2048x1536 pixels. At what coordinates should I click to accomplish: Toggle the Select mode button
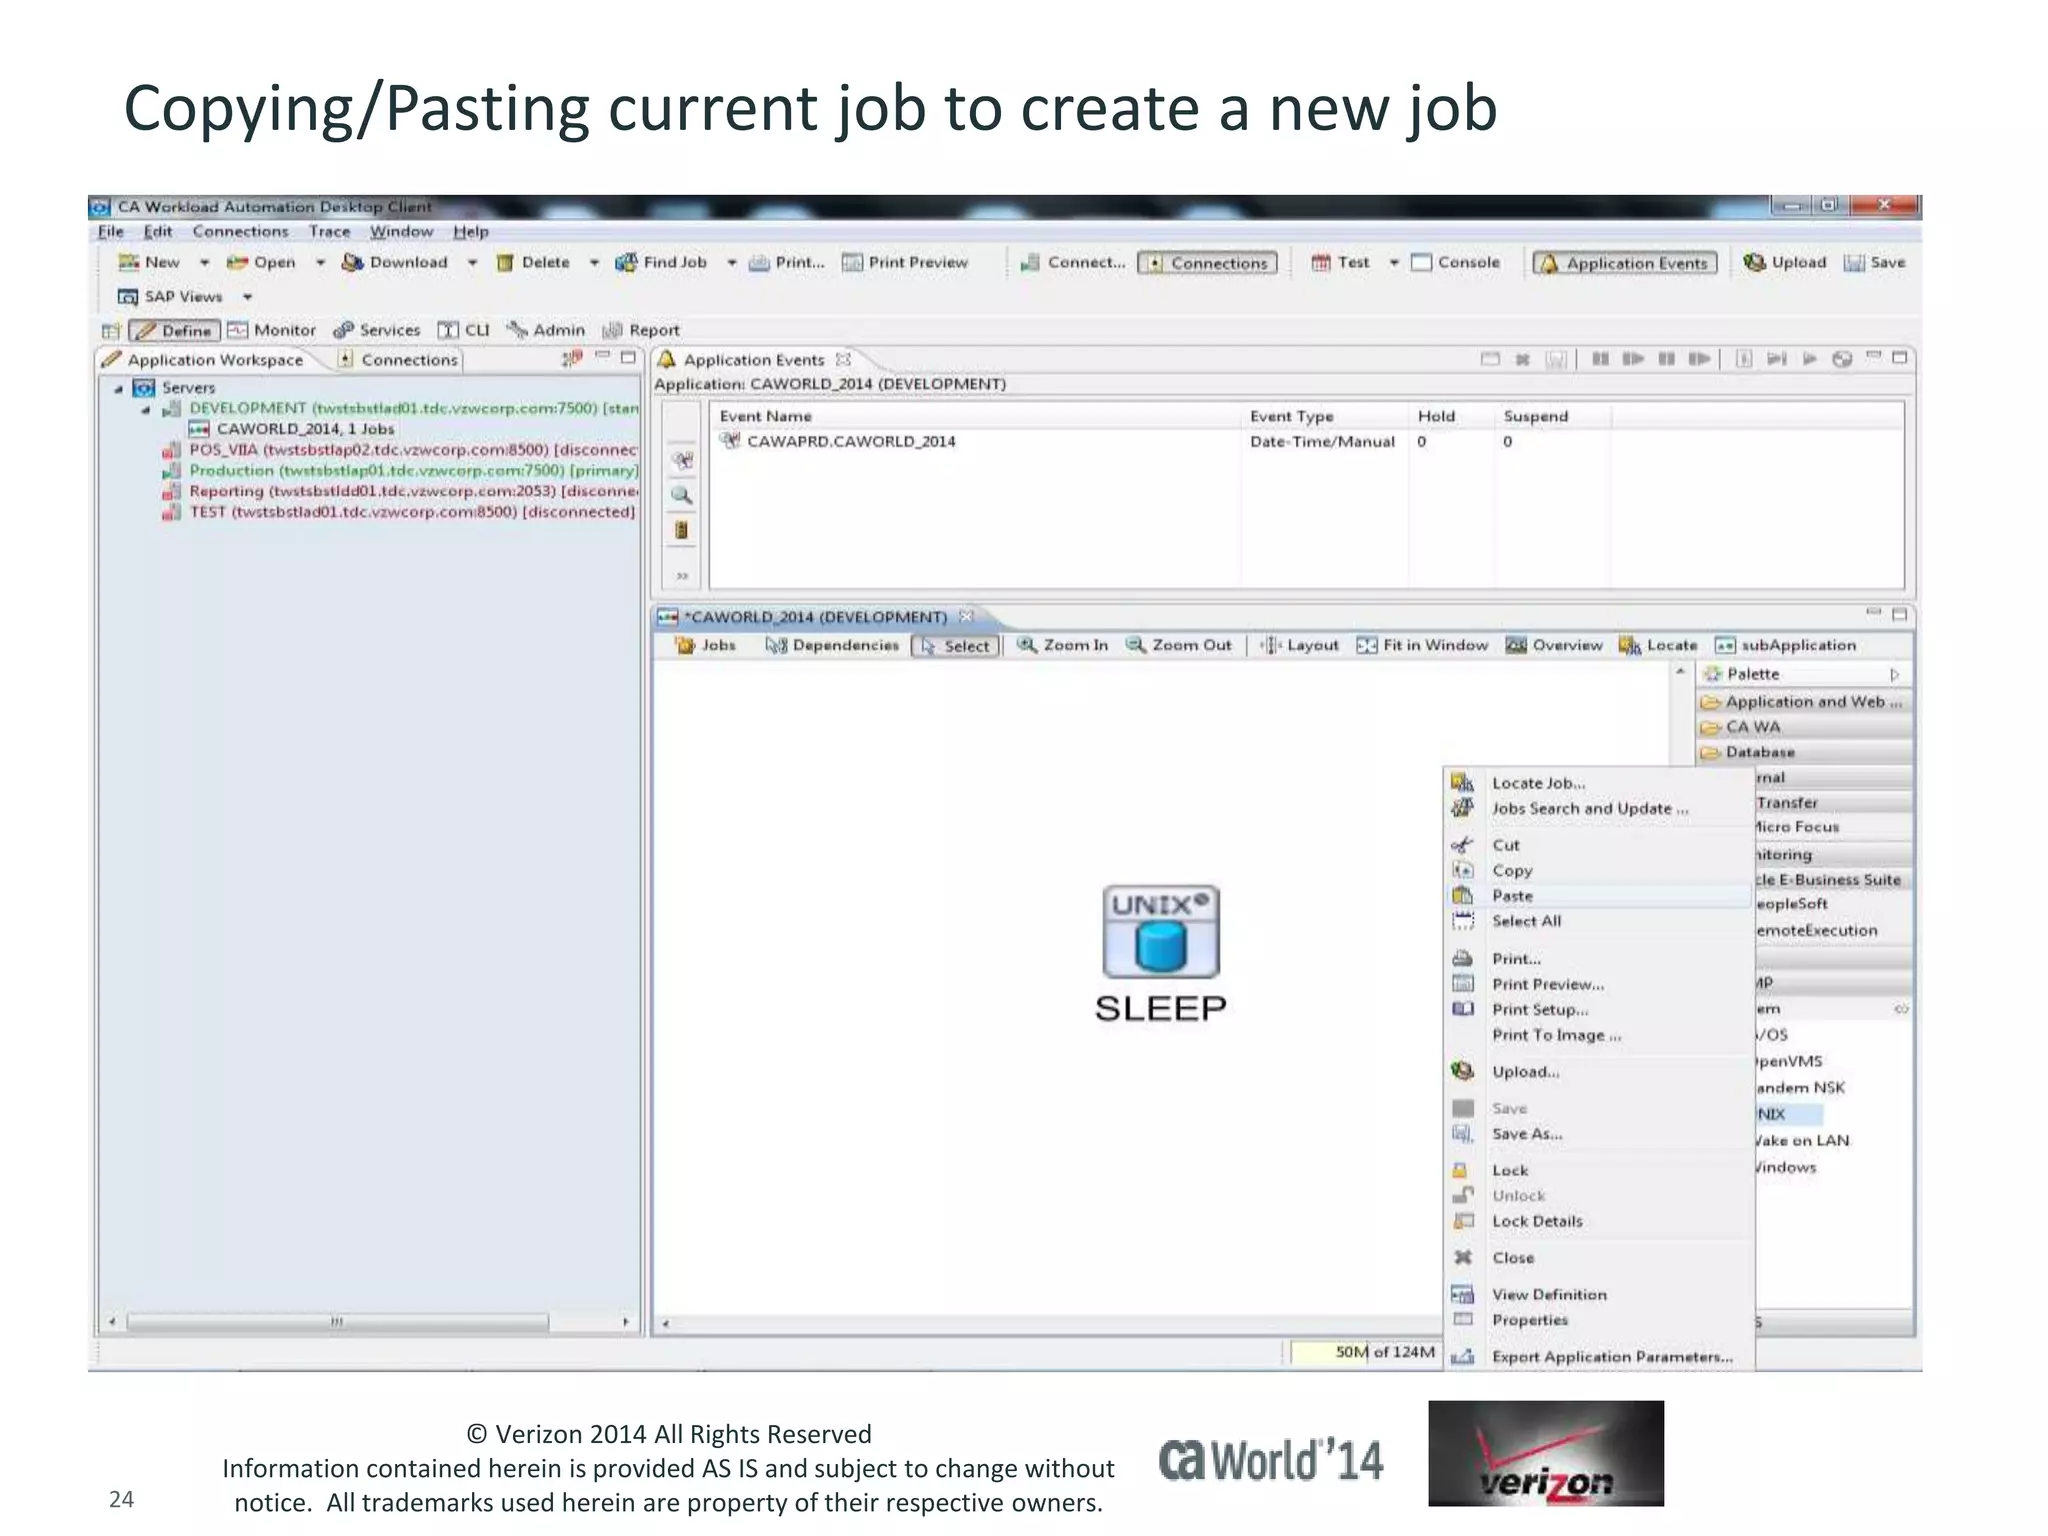956,646
